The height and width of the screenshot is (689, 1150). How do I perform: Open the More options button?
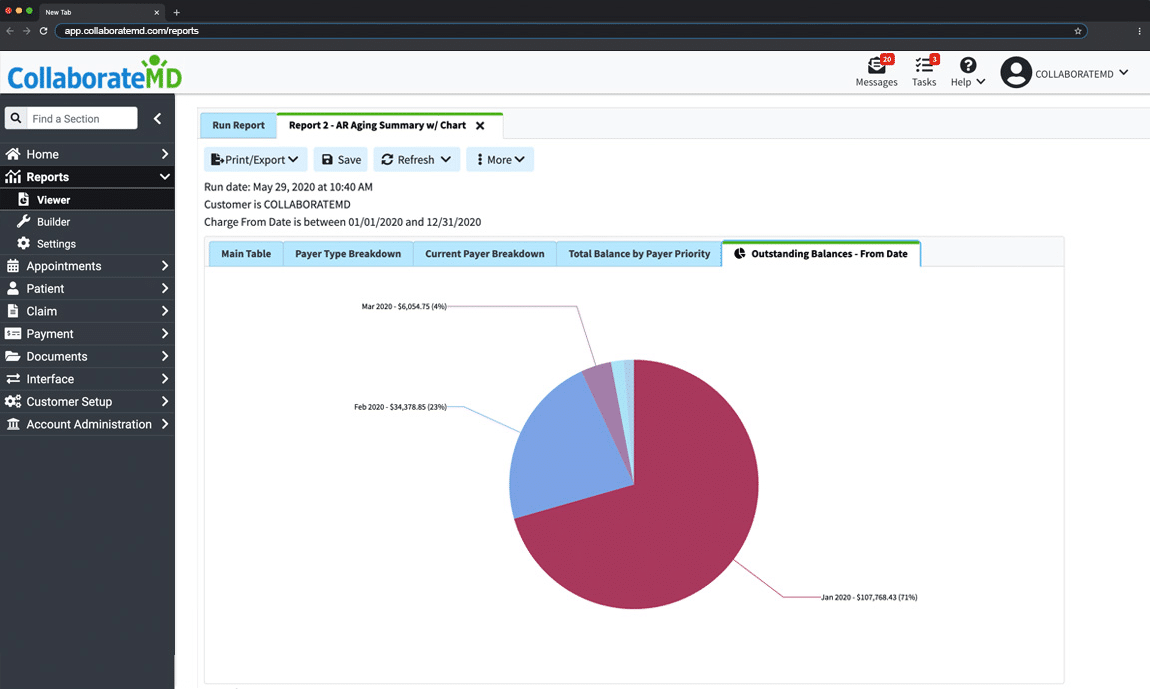click(499, 159)
